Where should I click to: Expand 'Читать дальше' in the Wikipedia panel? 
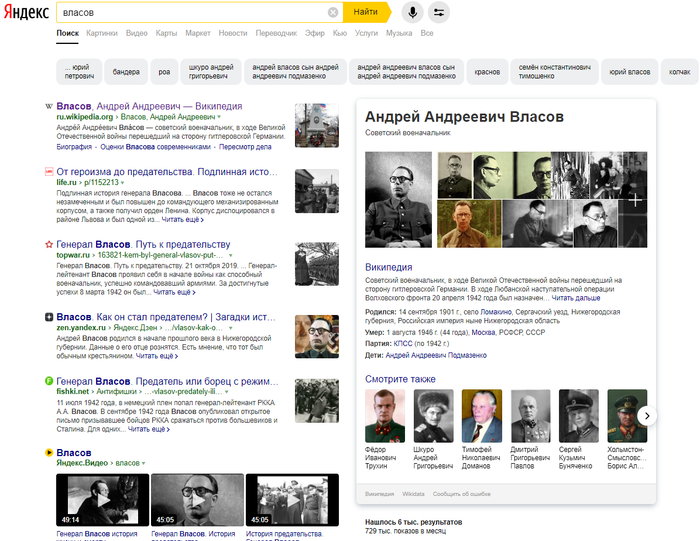click(x=576, y=298)
